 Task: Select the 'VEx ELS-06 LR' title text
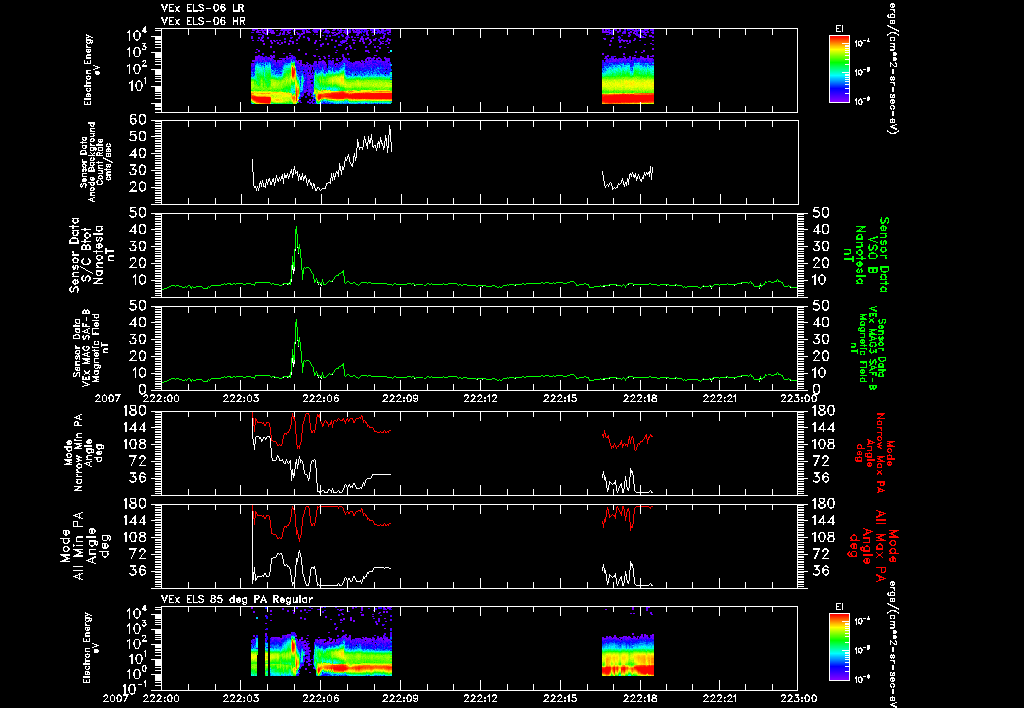click(x=203, y=8)
